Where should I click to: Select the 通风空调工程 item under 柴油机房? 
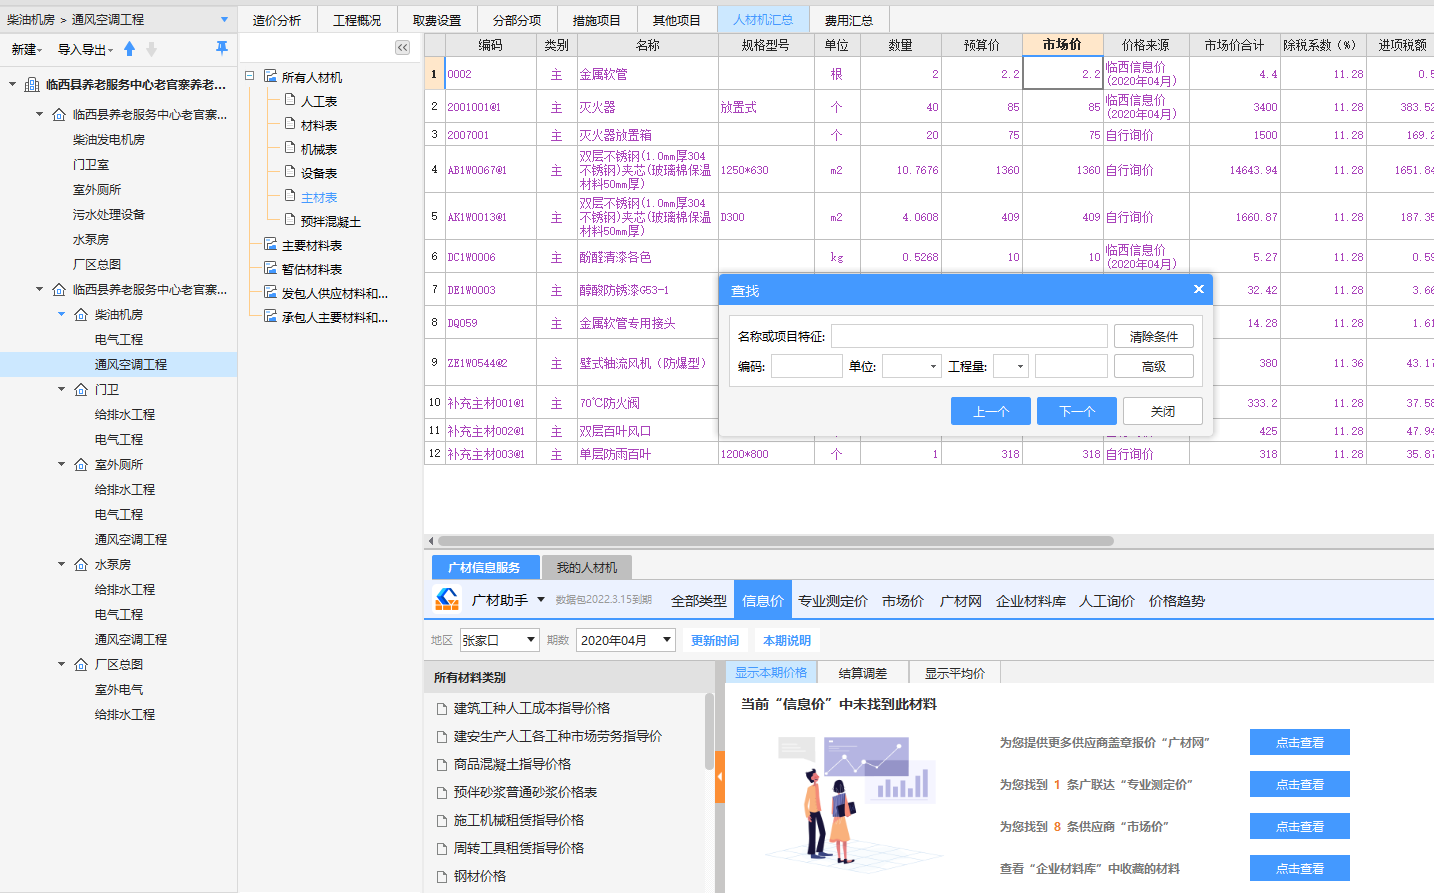pos(131,365)
